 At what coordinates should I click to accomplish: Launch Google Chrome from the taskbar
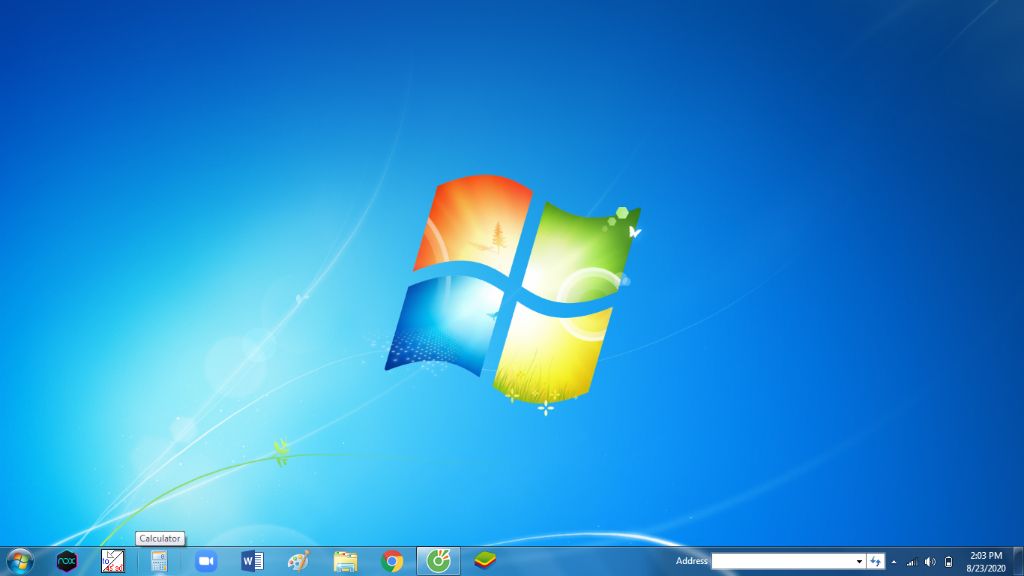pyautogui.click(x=392, y=561)
